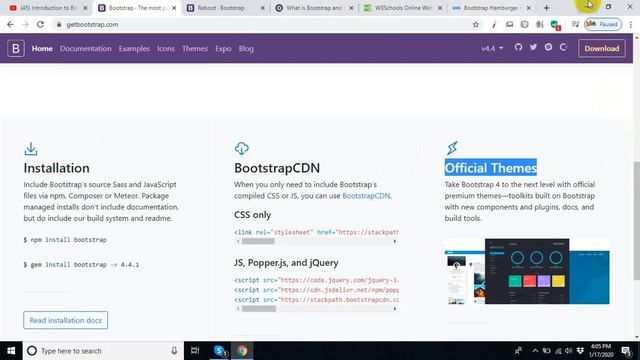
Task: Go back with the browser back arrow
Action: (10, 24)
